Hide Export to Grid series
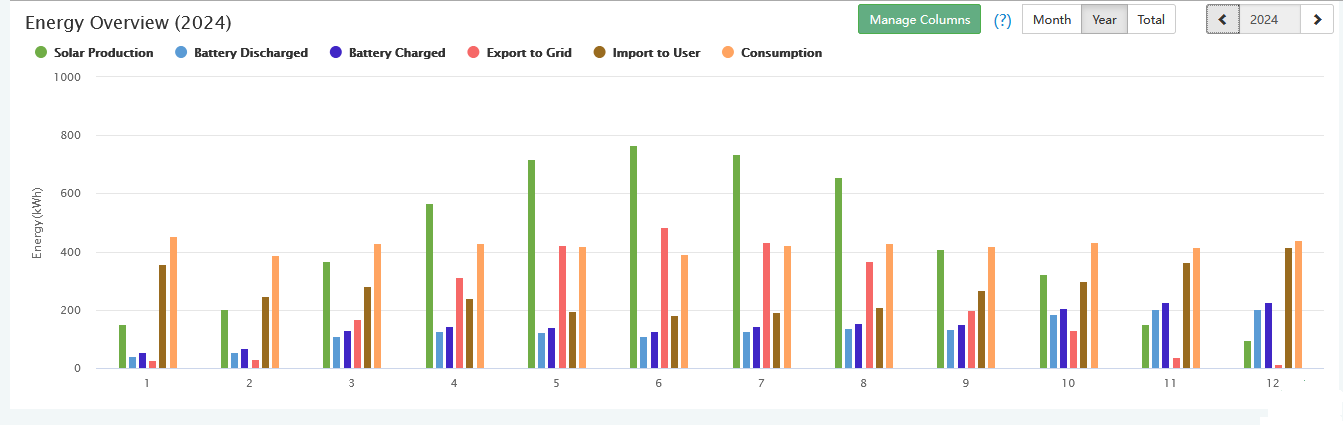Viewport: 1343px width, 425px height. click(529, 53)
